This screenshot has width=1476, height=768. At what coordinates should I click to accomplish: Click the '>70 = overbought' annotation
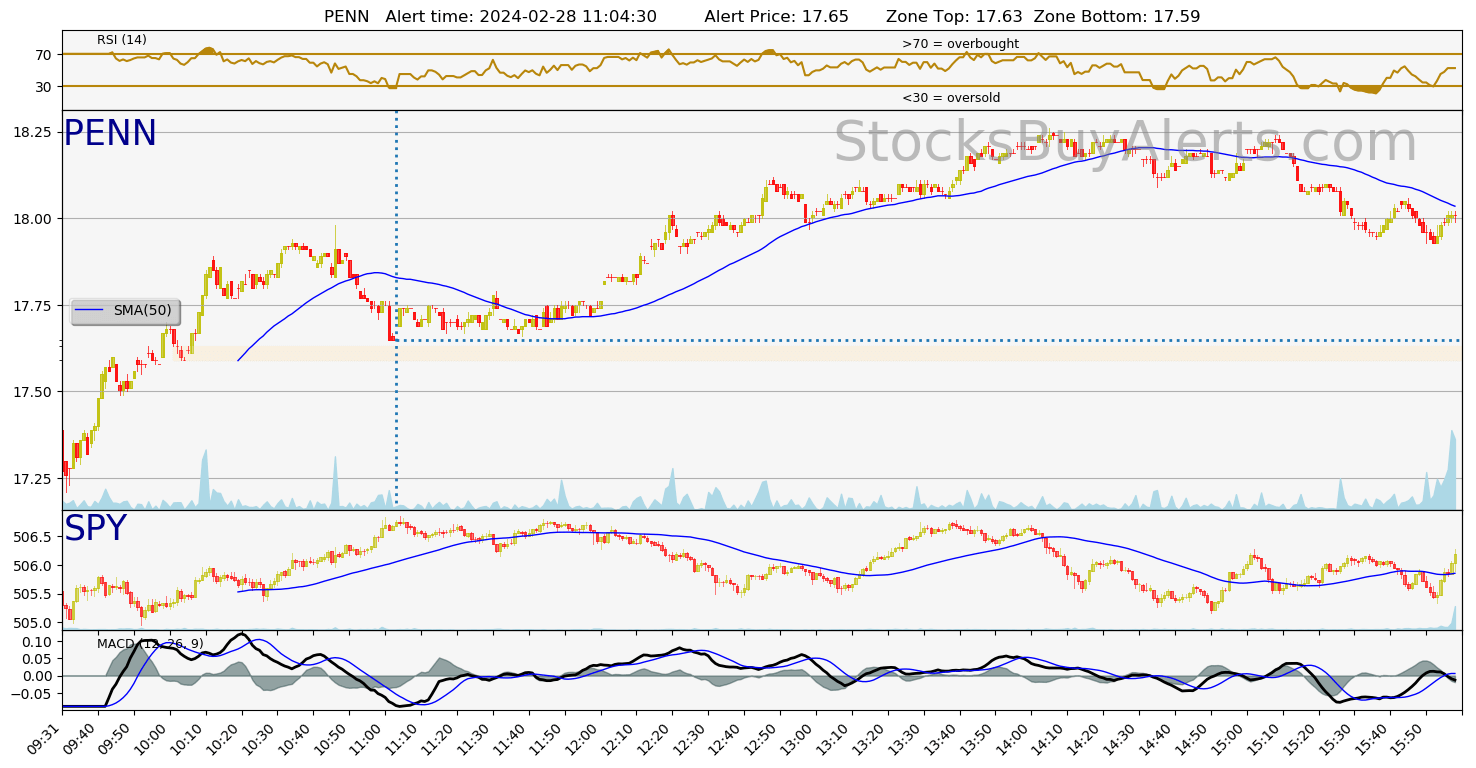click(x=960, y=44)
